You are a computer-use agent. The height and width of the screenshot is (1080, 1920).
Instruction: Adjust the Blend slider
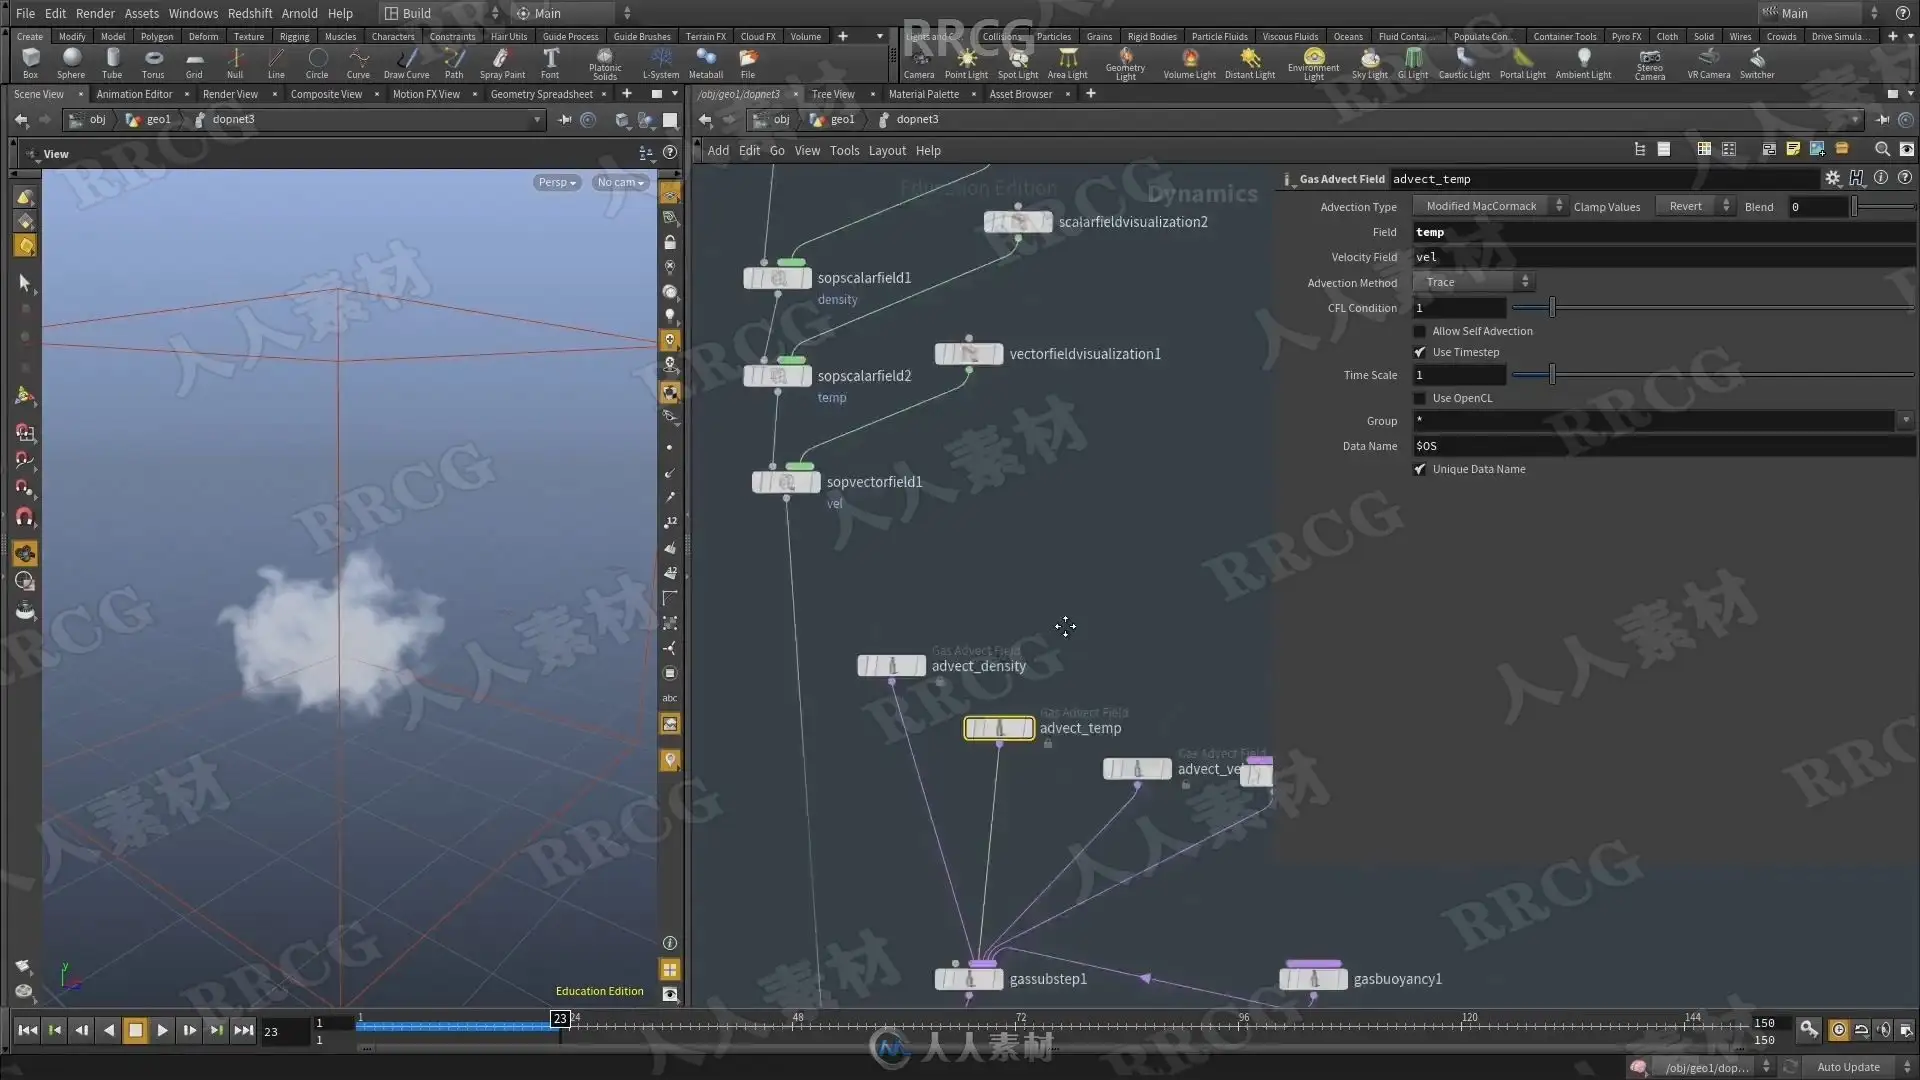(1883, 206)
